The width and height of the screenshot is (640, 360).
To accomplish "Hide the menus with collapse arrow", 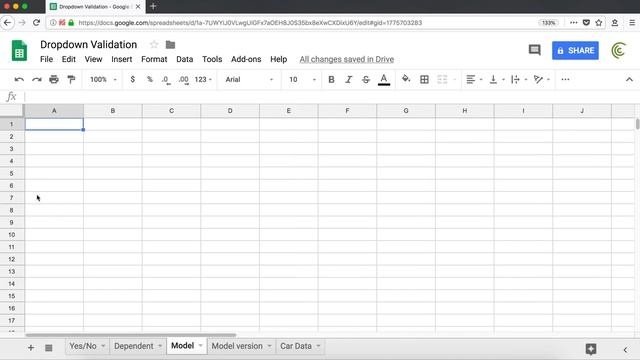I will click(x=629, y=80).
